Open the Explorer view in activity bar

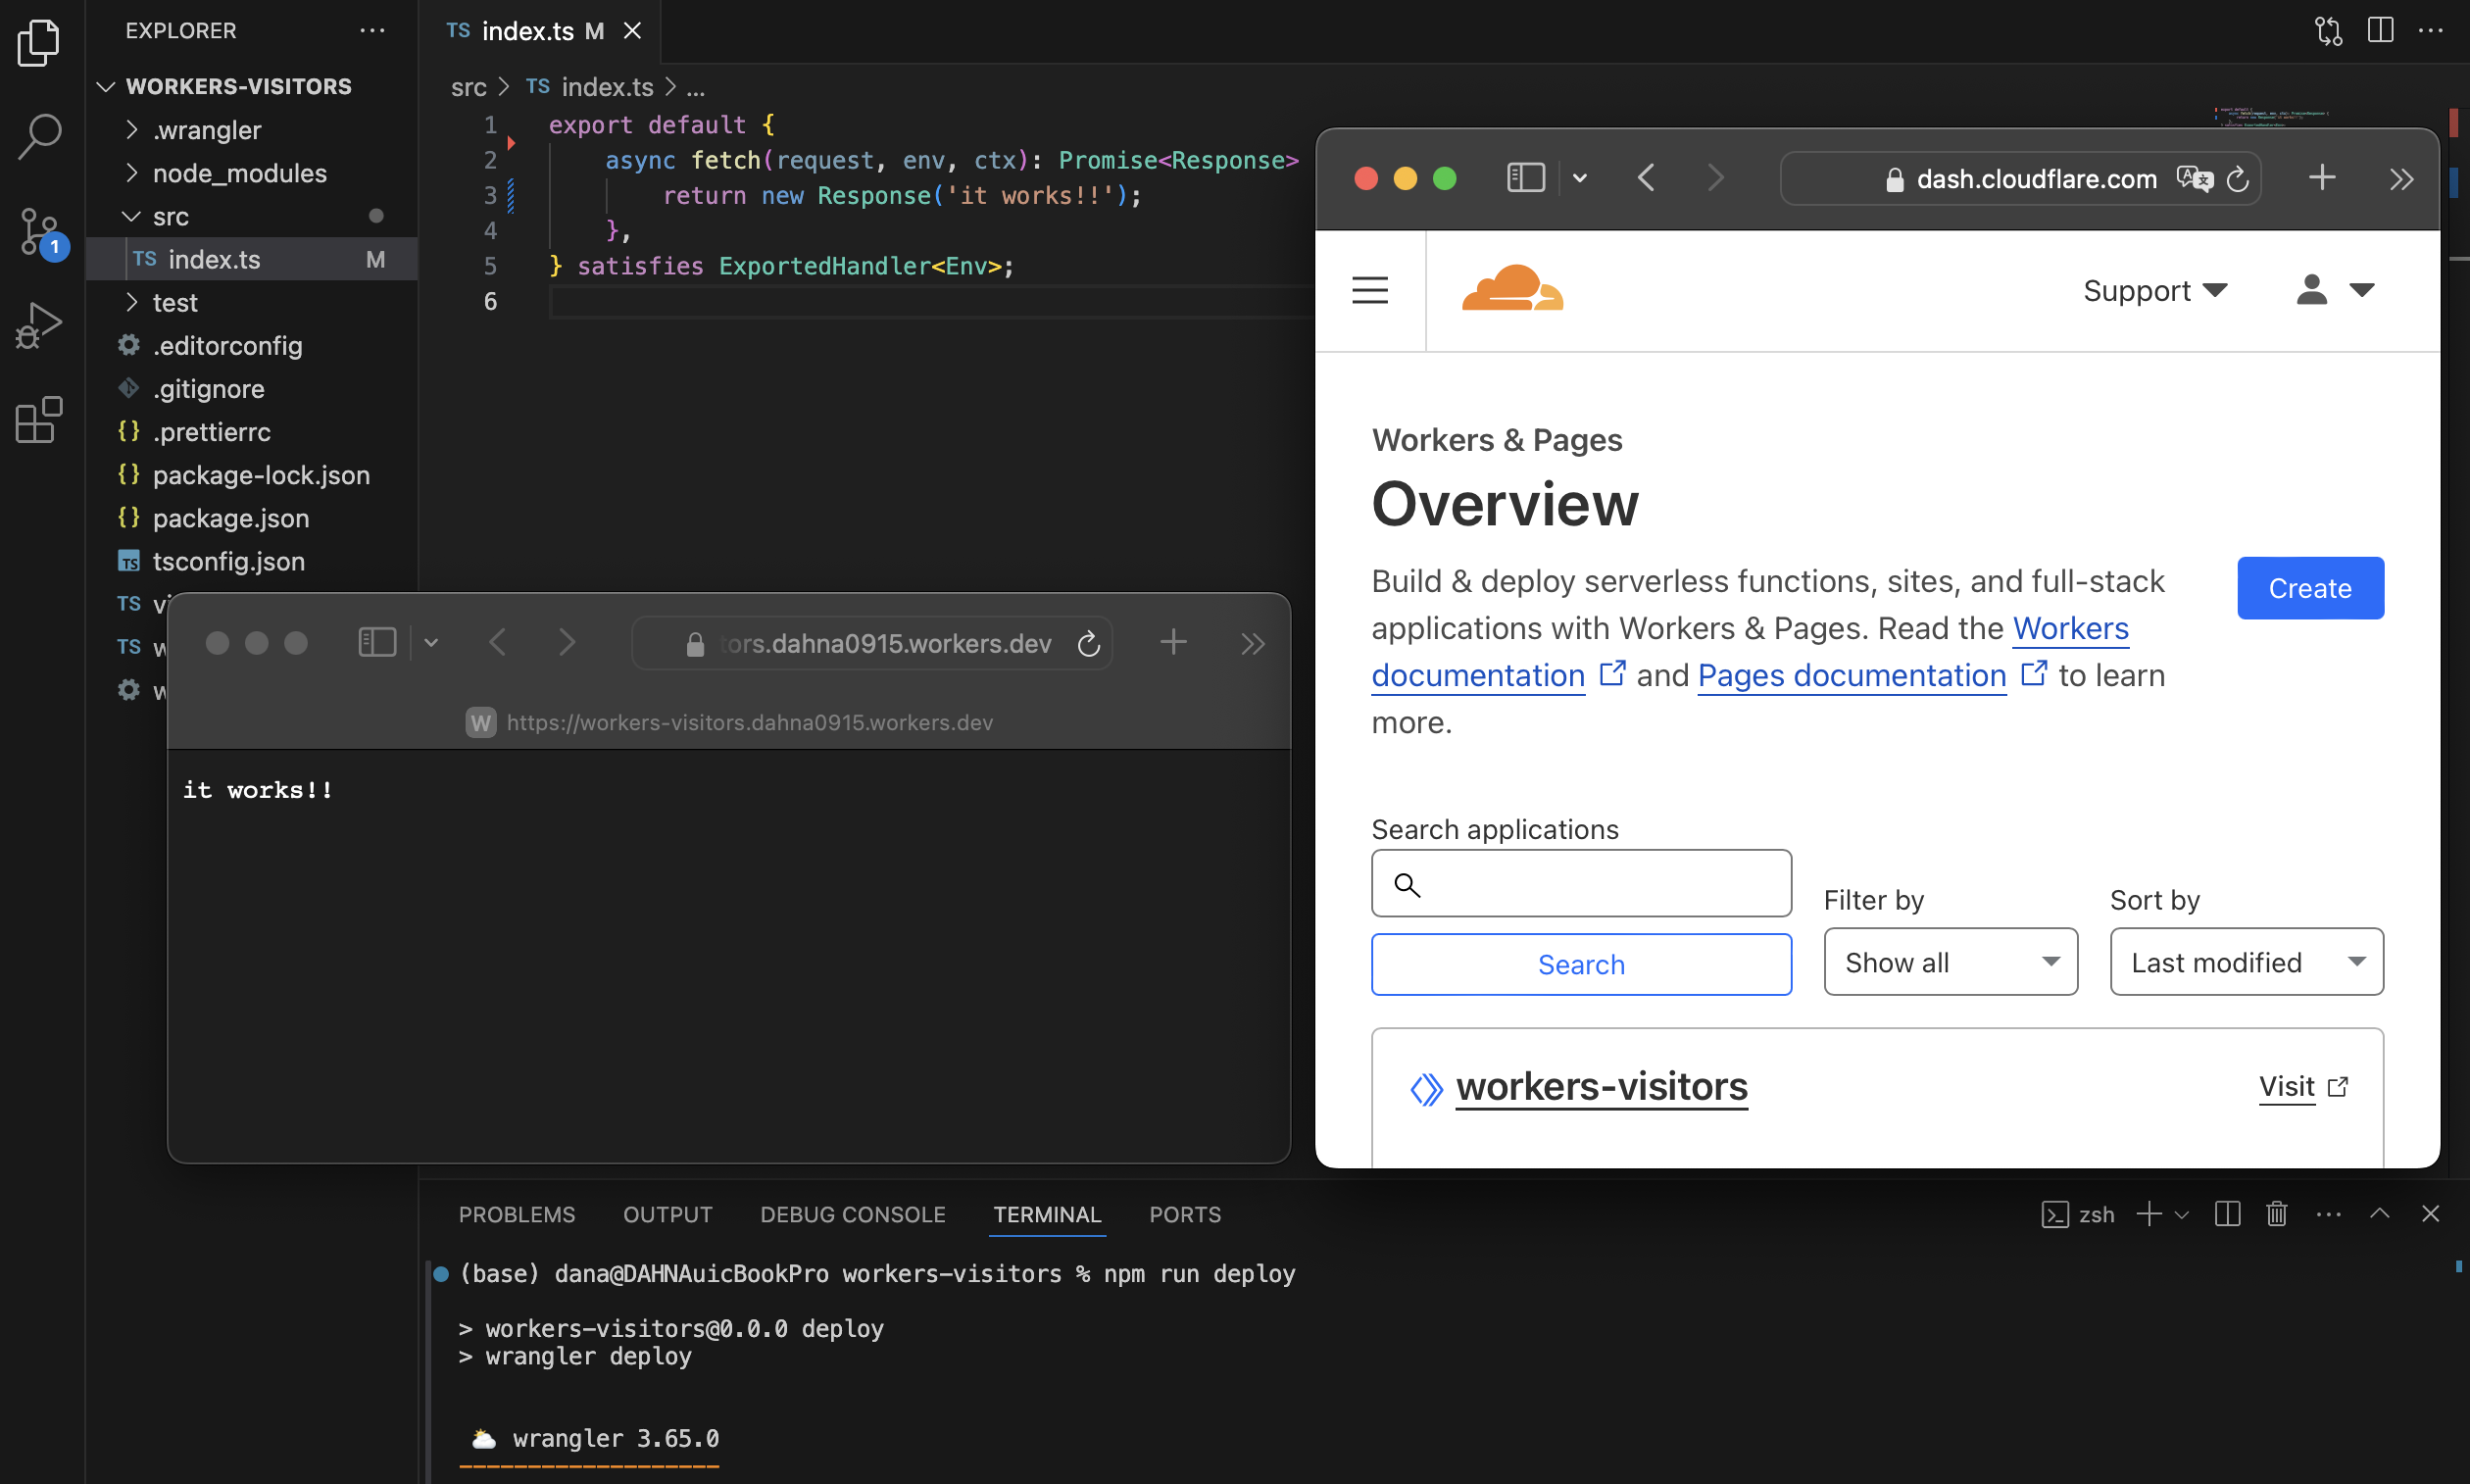(x=39, y=42)
